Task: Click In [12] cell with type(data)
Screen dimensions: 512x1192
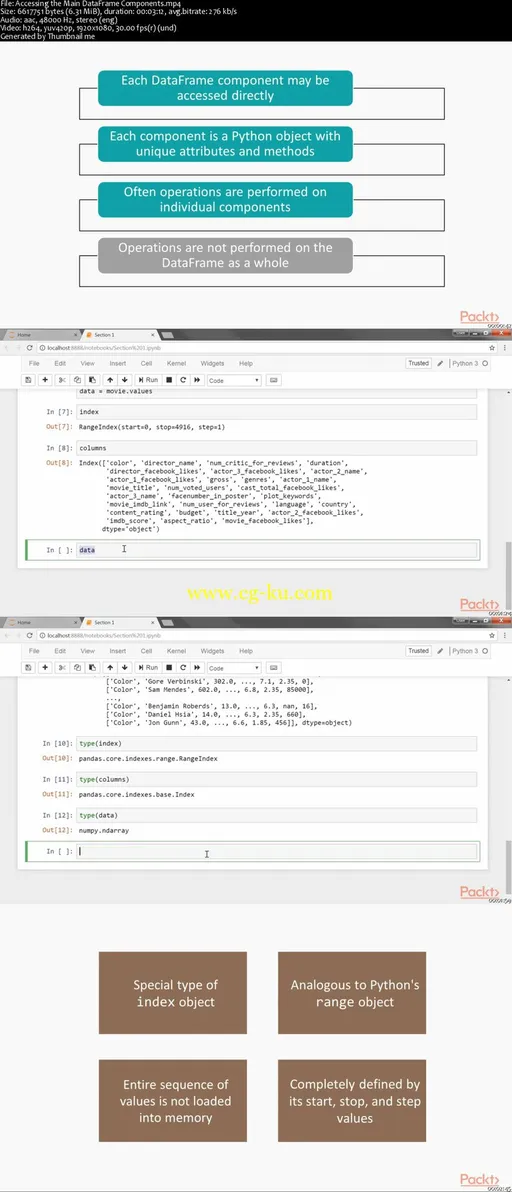Action: coord(277,815)
